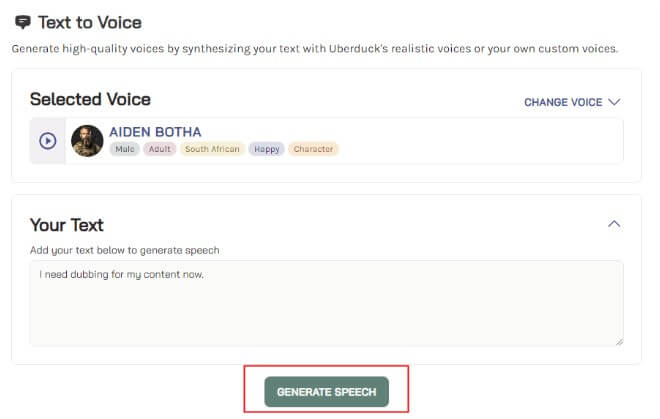Click 'Add your text below' helper label

(x=125, y=251)
